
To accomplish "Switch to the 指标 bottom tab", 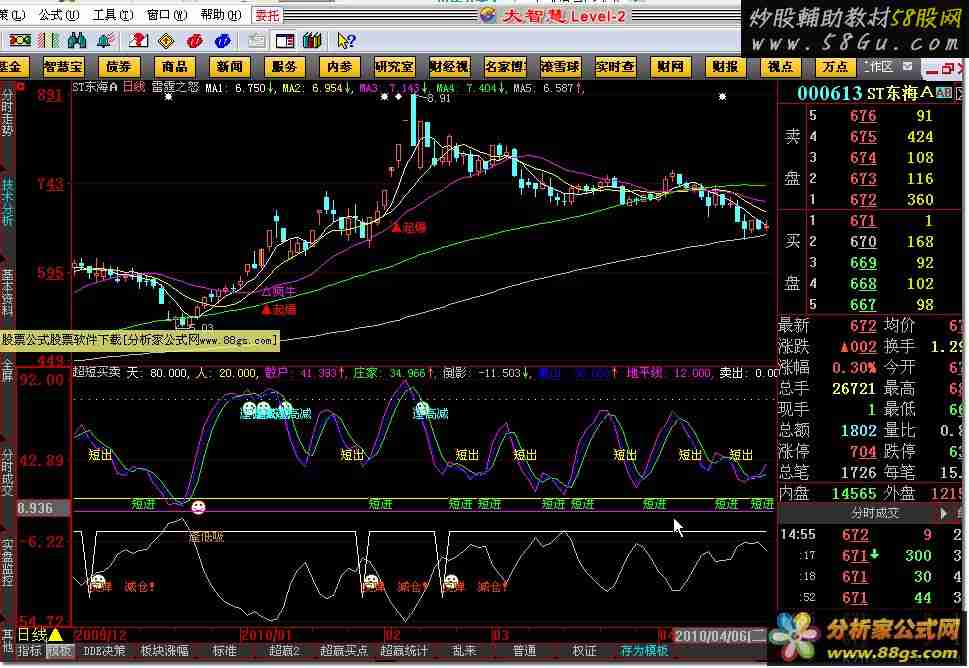I will (x=29, y=651).
